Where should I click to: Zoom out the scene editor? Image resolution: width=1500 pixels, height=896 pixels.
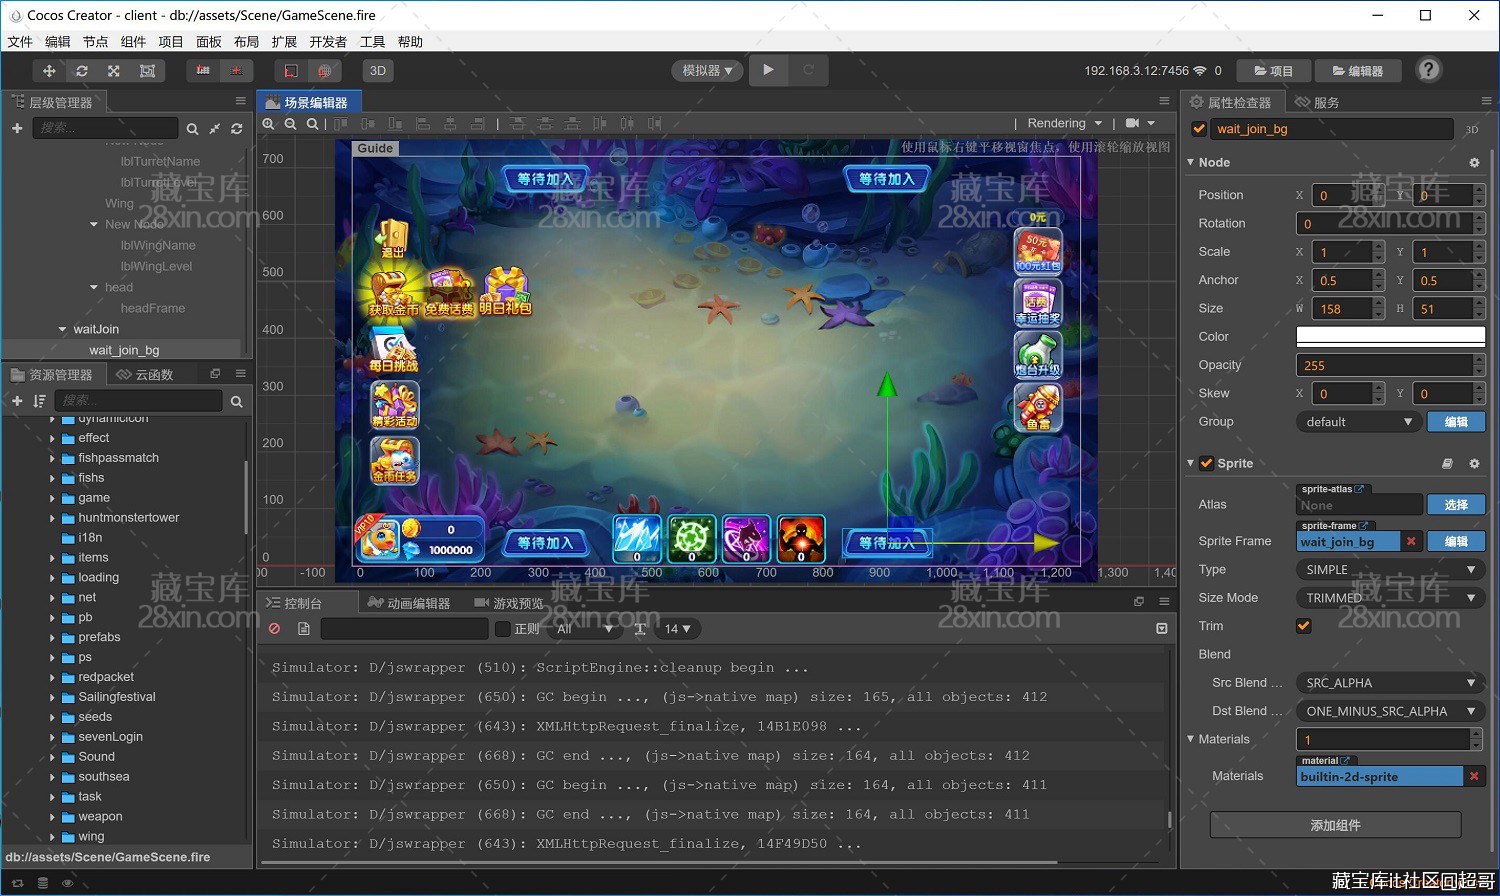(290, 124)
